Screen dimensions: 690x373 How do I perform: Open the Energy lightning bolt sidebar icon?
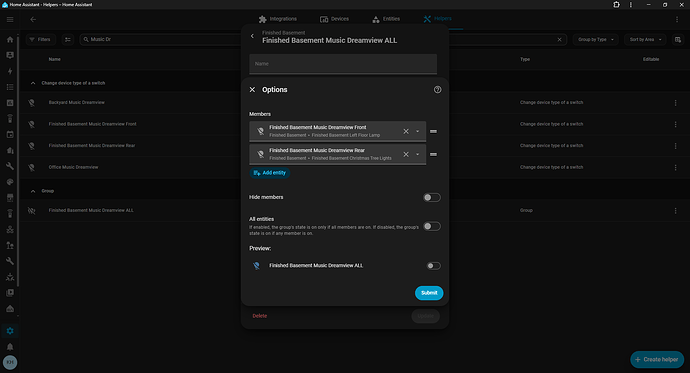pyautogui.click(x=10, y=71)
